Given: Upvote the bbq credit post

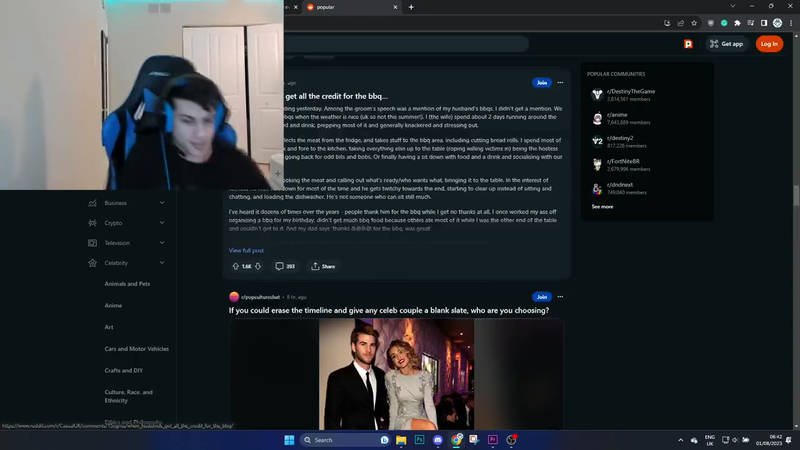Looking at the screenshot, I should click(x=236, y=266).
